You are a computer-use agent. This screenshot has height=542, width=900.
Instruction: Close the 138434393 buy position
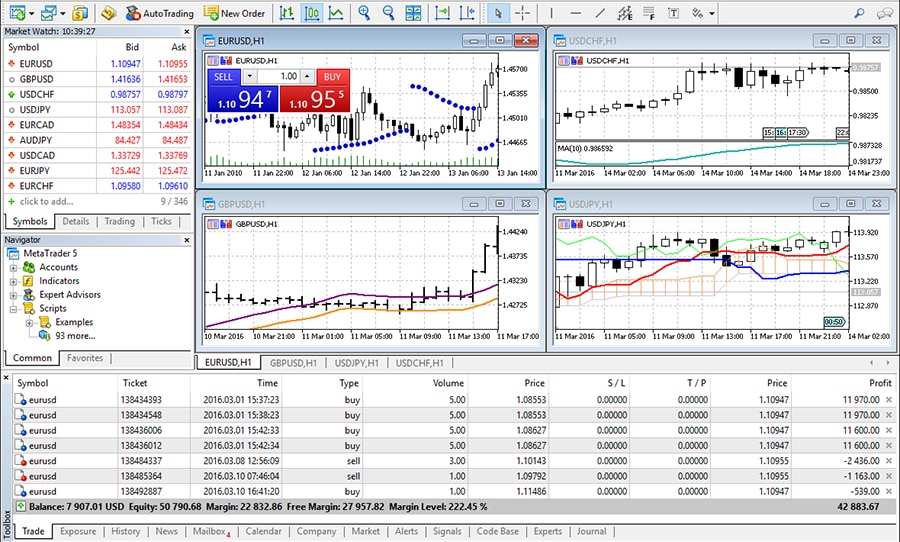889,400
